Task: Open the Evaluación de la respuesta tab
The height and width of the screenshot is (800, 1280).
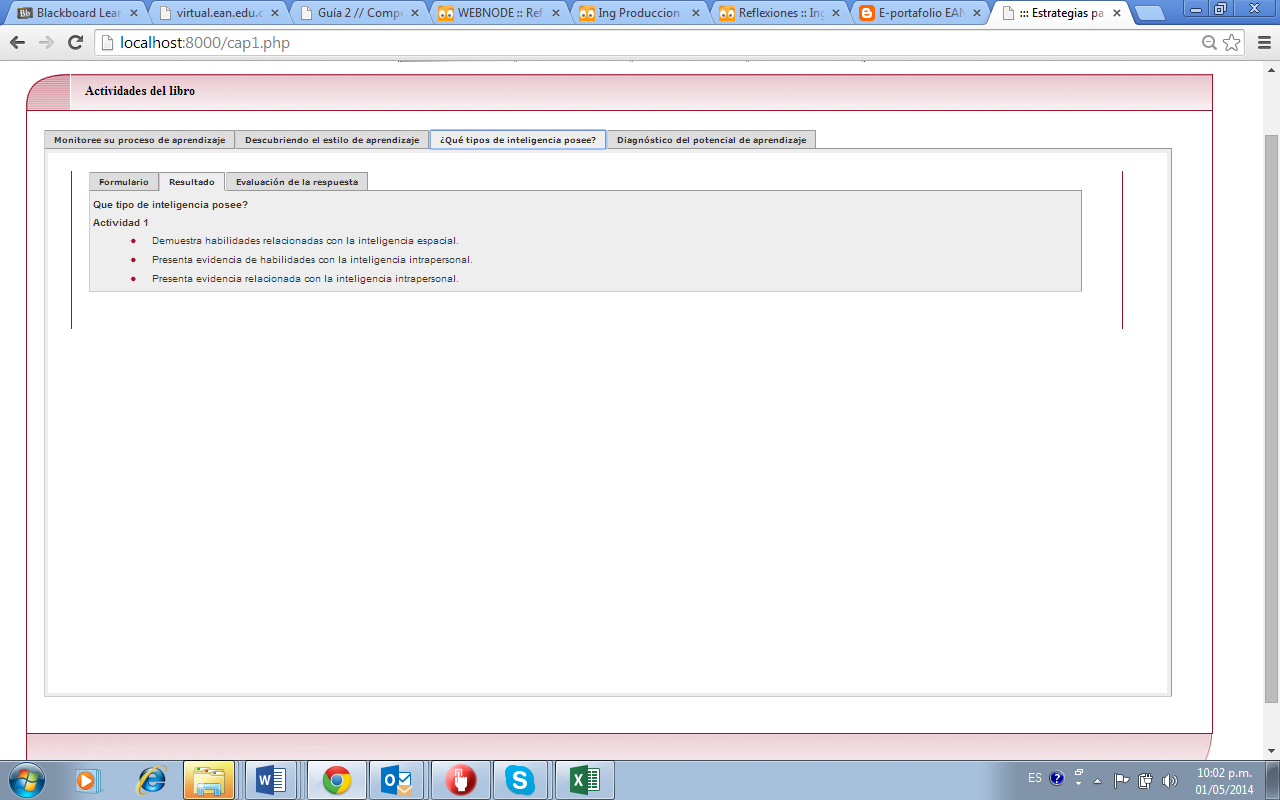Action: click(x=296, y=182)
